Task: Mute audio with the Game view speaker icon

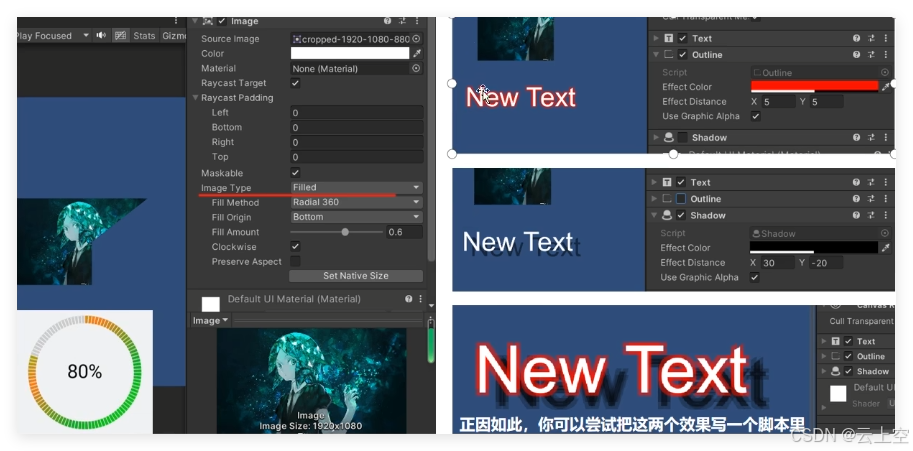Action: pyautogui.click(x=102, y=35)
